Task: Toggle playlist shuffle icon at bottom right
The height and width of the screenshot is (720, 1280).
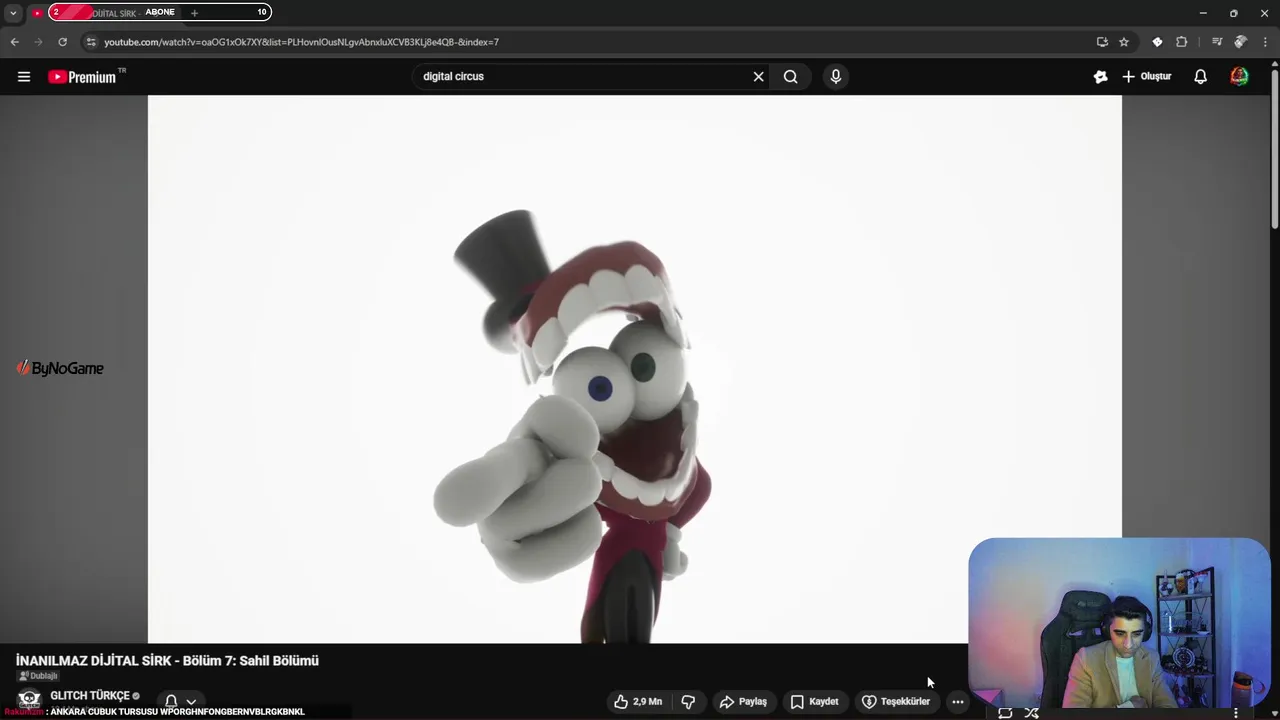Action: click(1031, 713)
